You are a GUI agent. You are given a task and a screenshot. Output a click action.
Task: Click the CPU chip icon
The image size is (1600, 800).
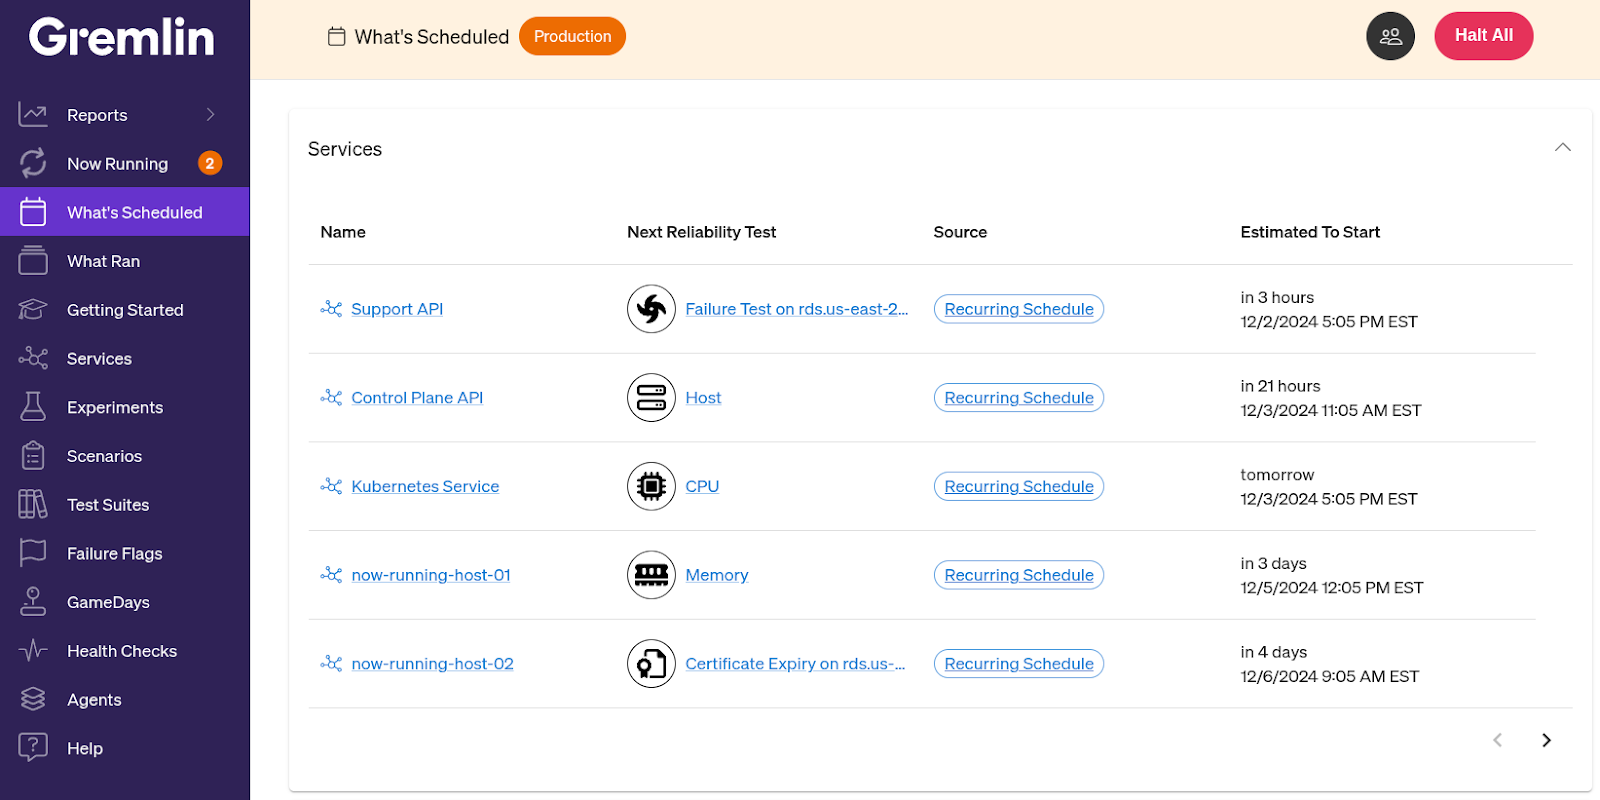pos(651,486)
